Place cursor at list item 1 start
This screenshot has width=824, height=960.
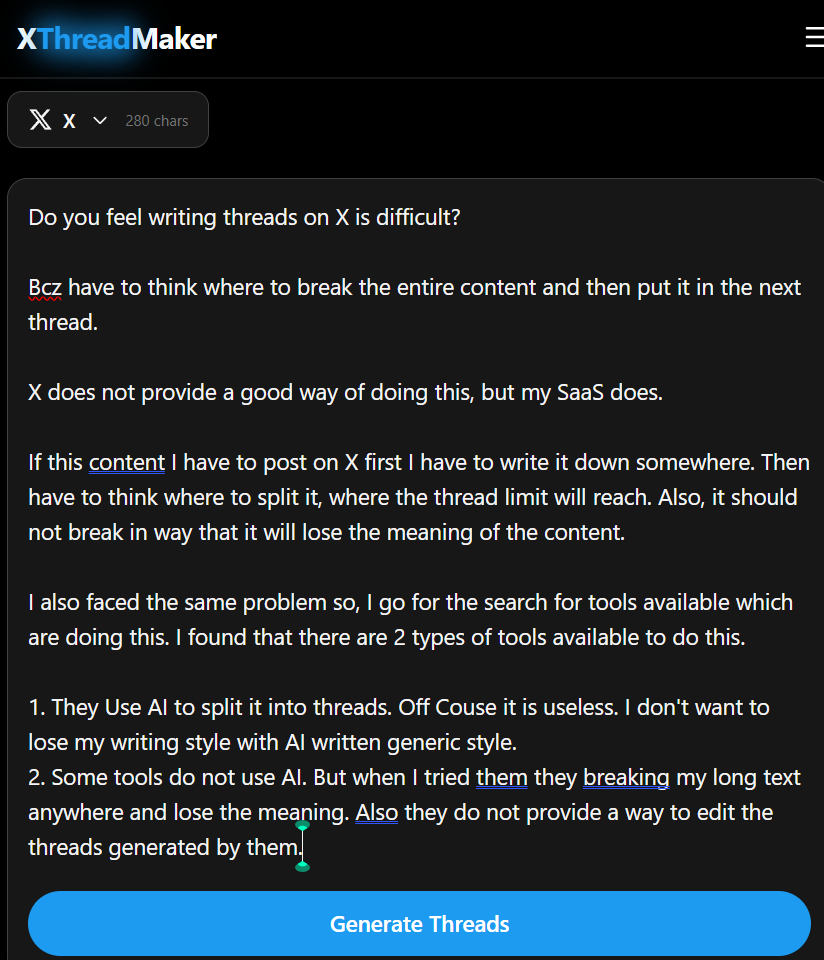[x=31, y=708]
